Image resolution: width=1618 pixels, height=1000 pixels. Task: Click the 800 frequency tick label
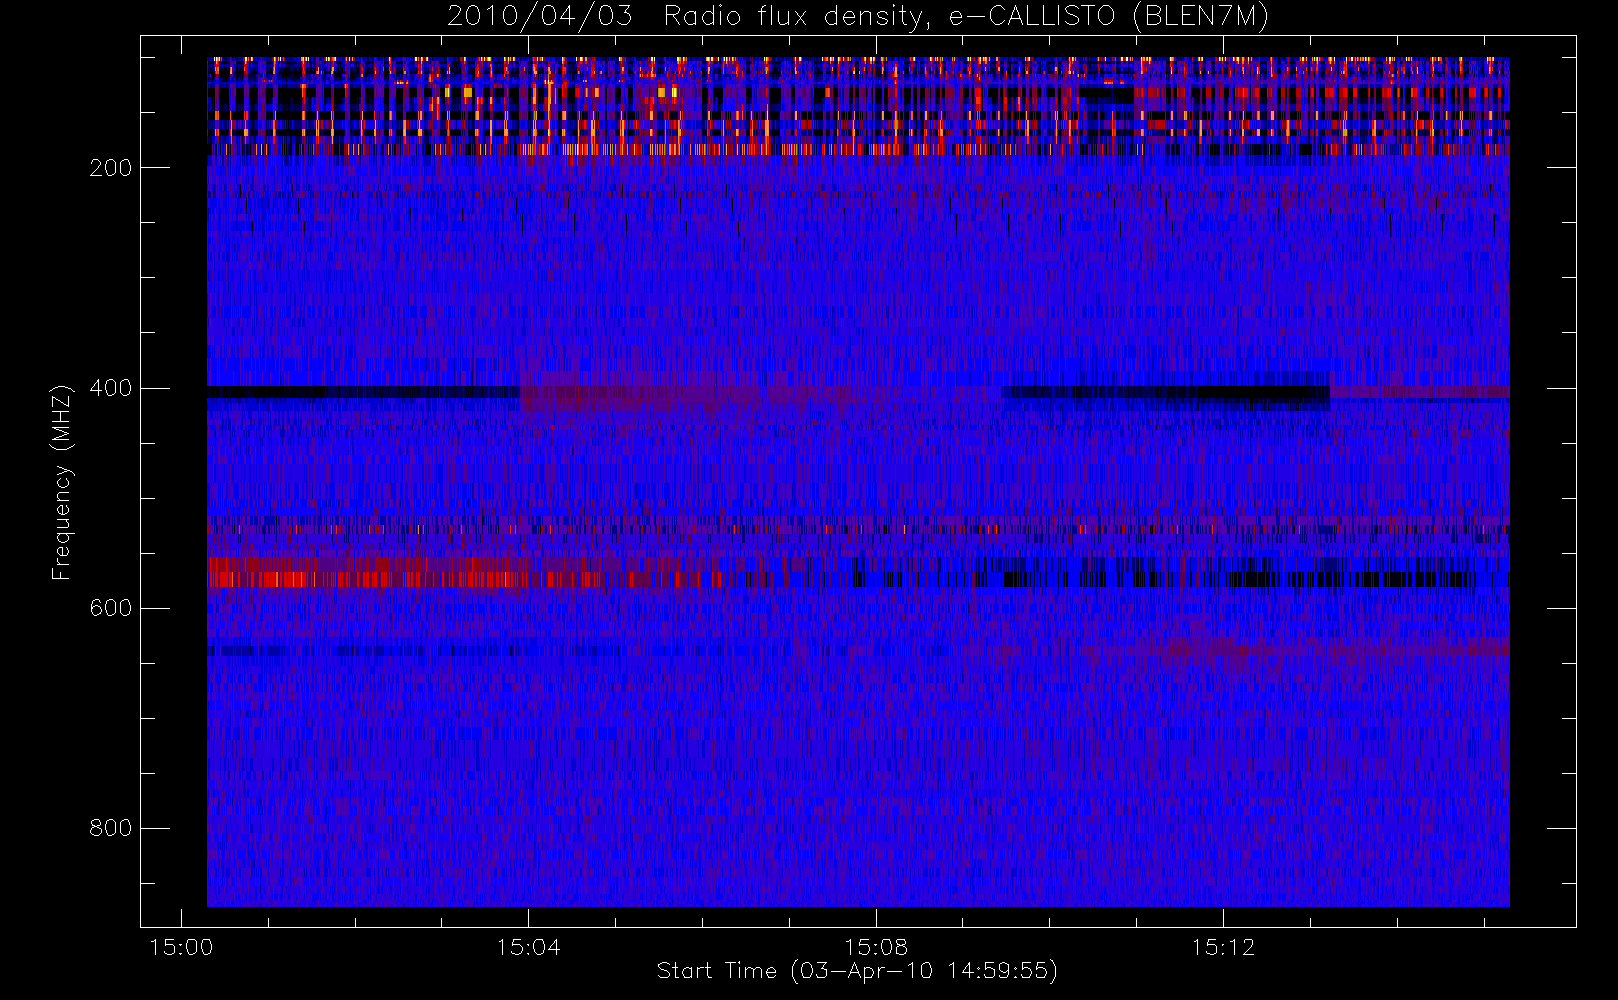pos(110,828)
